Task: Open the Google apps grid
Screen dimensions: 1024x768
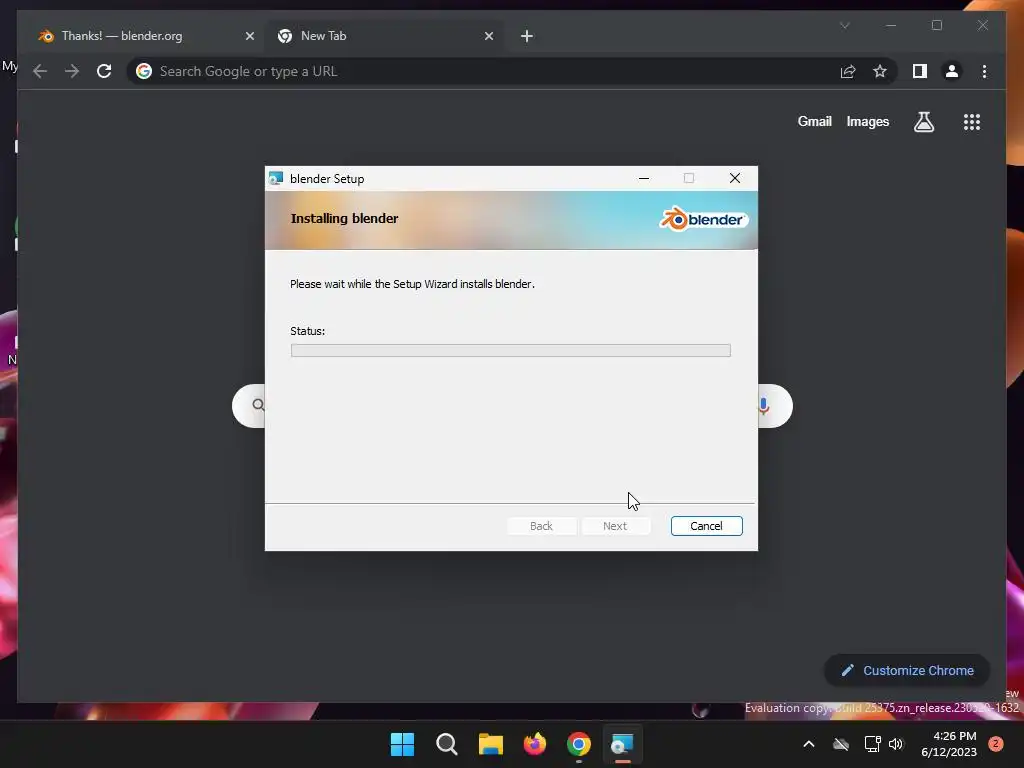Action: pos(972,121)
